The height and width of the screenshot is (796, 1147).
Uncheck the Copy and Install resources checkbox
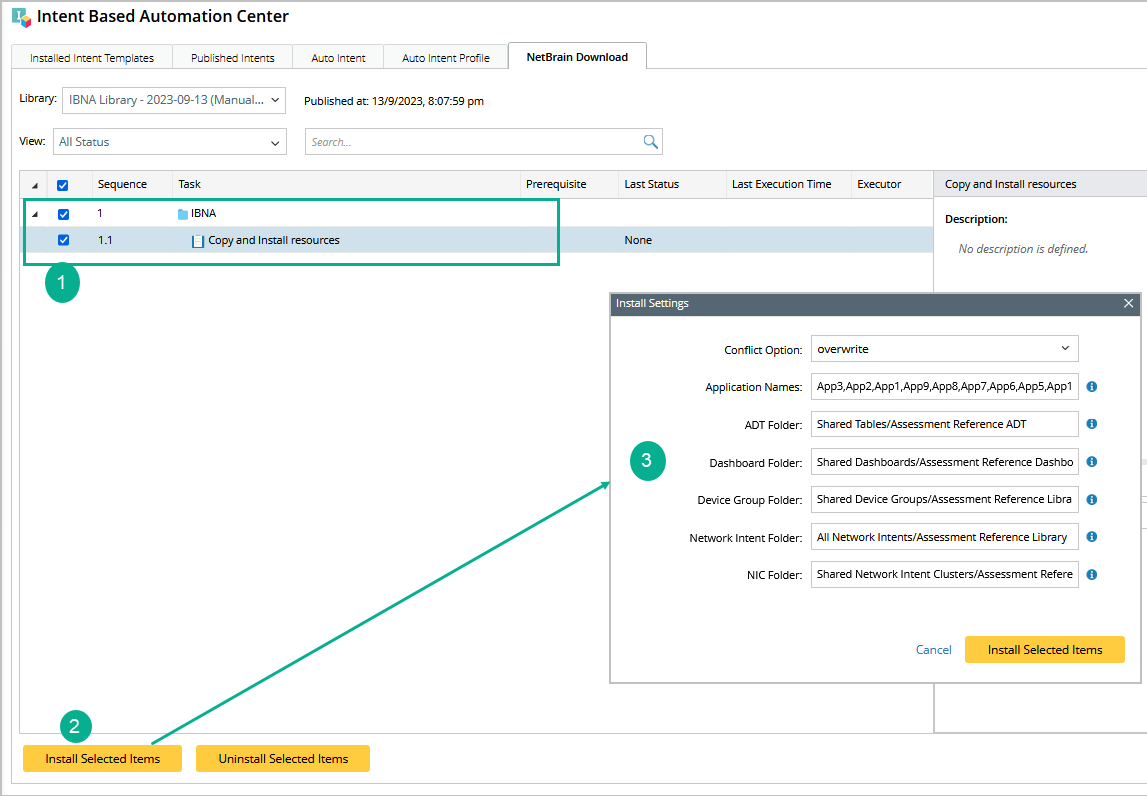(x=63, y=240)
